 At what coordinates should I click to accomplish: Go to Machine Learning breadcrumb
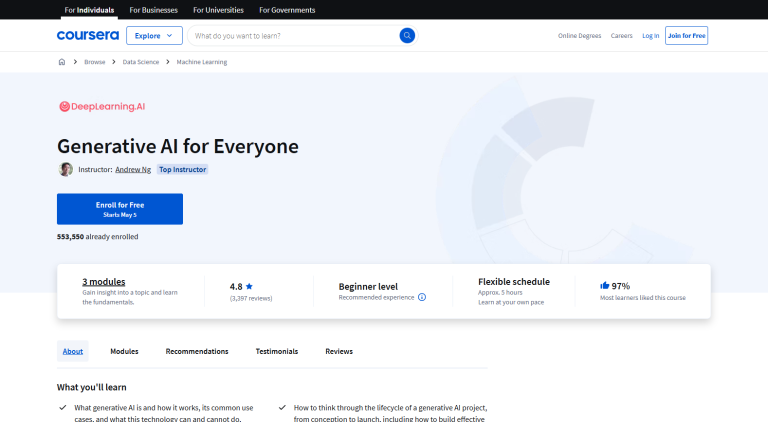click(202, 62)
